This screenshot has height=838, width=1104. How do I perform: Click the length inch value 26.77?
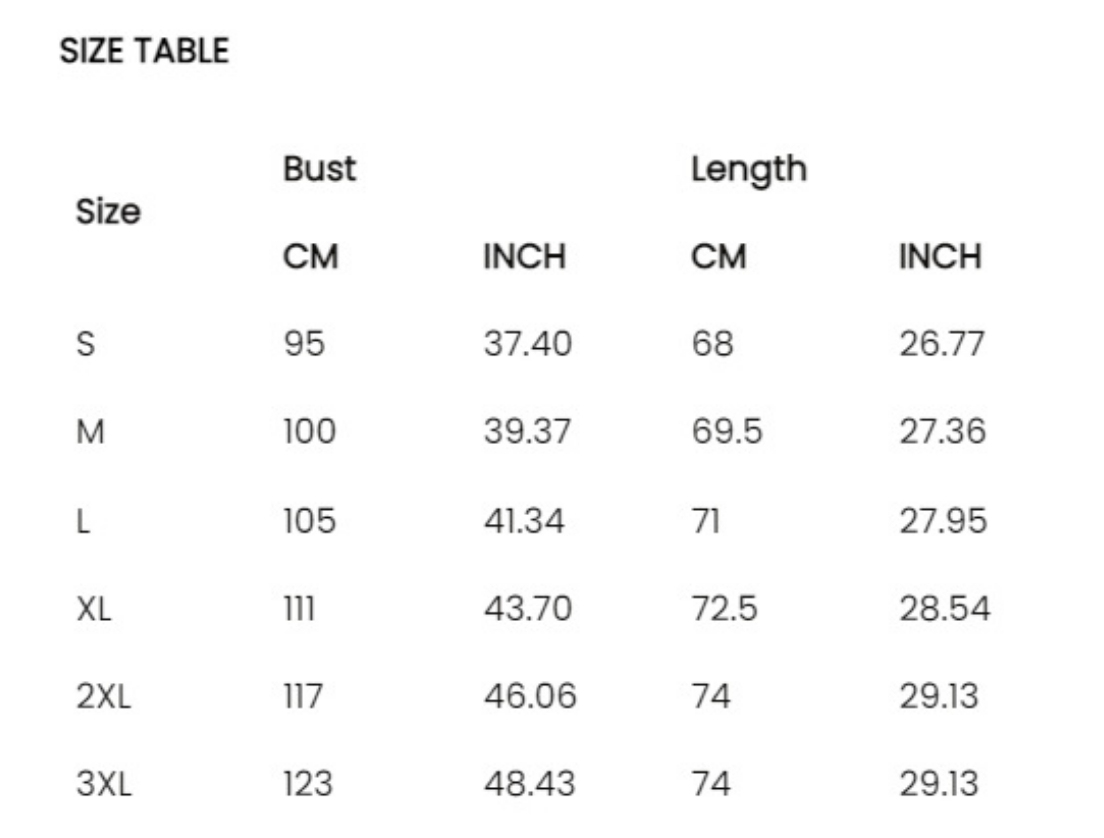tap(942, 345)
